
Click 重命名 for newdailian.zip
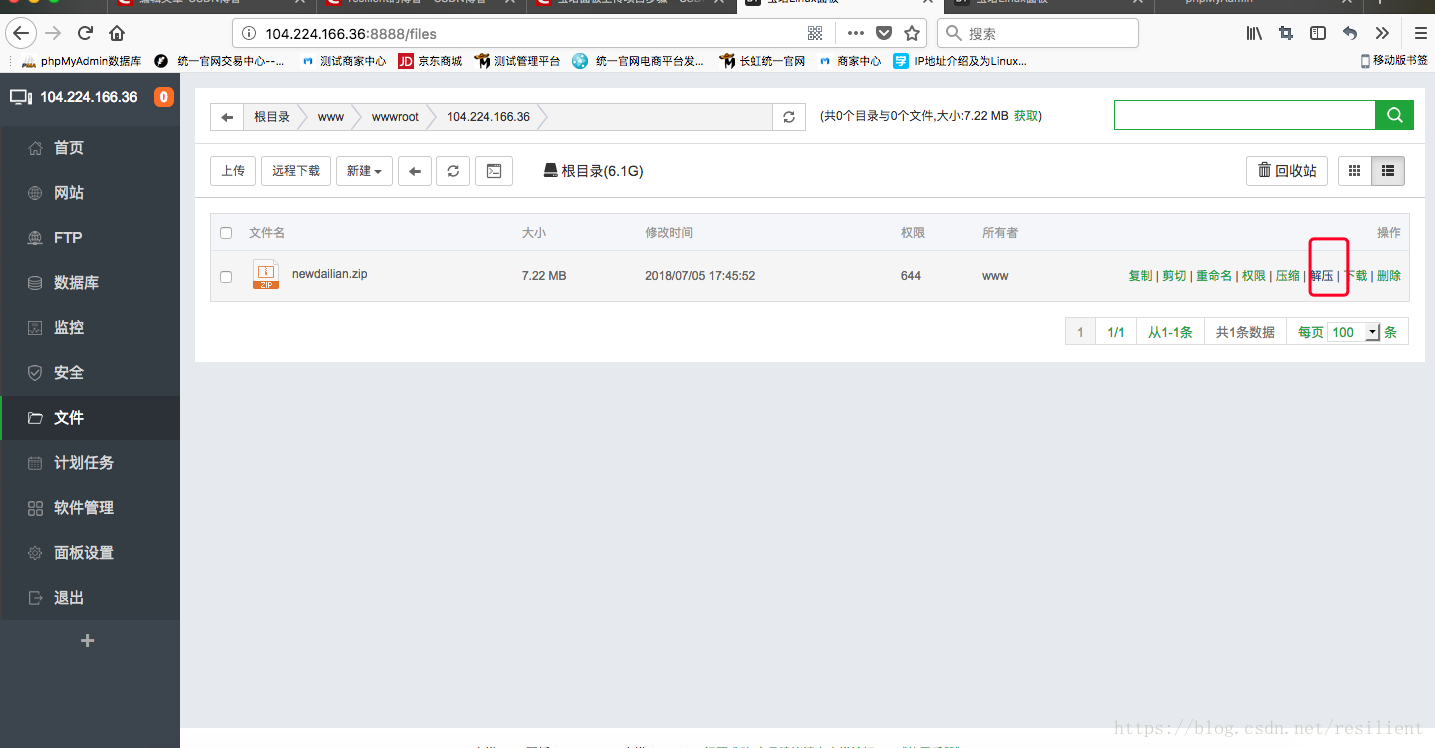1214,276
